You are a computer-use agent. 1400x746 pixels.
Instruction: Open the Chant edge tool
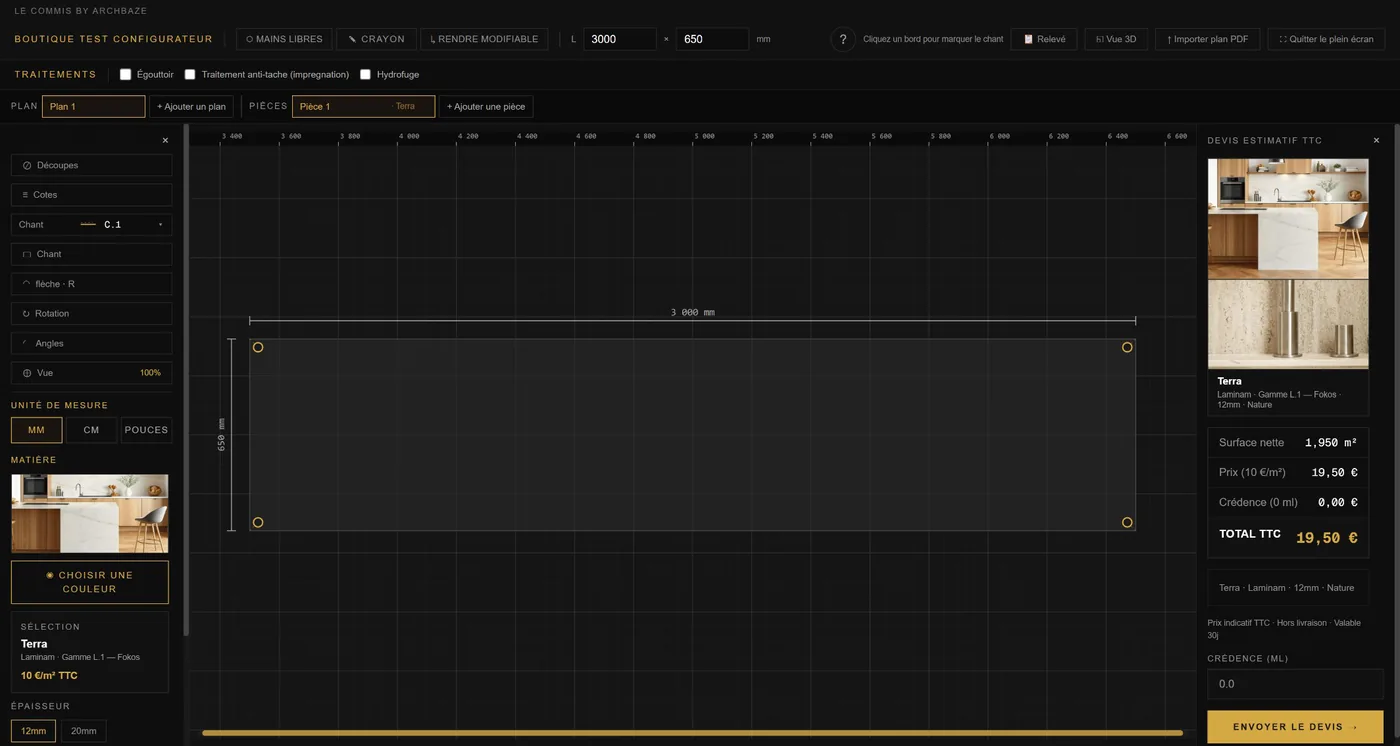(91, 254)
